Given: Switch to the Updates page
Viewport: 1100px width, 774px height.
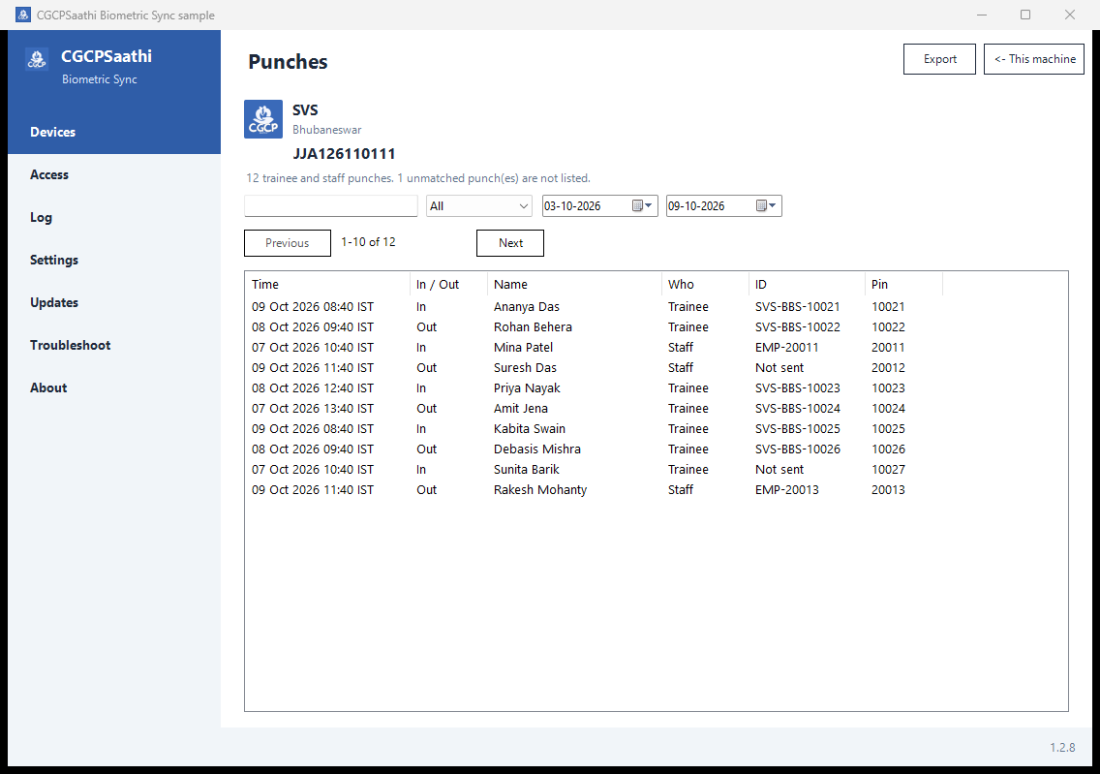Looking at the screenshot, I should [x=114, y=302].
